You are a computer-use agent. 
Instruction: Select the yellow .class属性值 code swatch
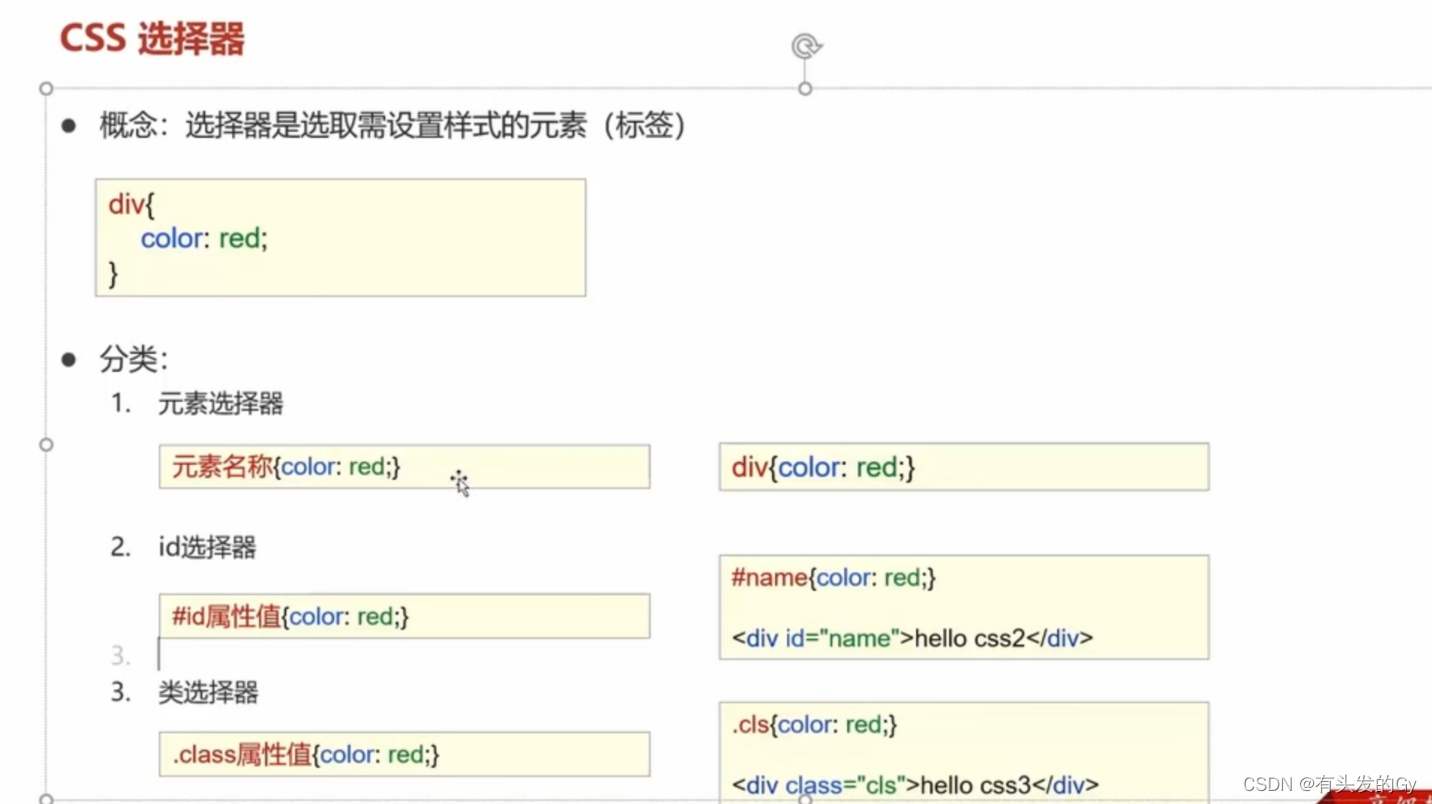[x=404, y=754]
